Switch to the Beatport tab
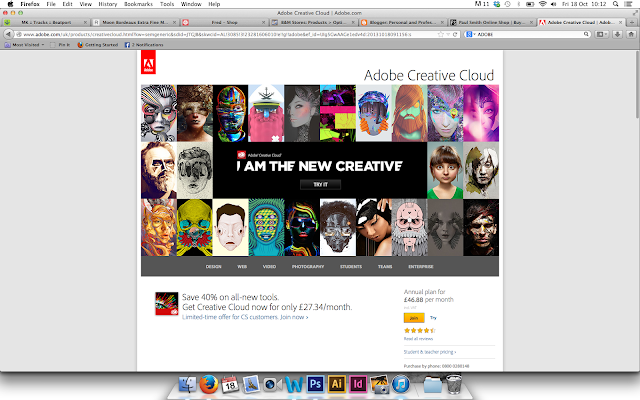The image size is (640, 400). pos(45,22)
